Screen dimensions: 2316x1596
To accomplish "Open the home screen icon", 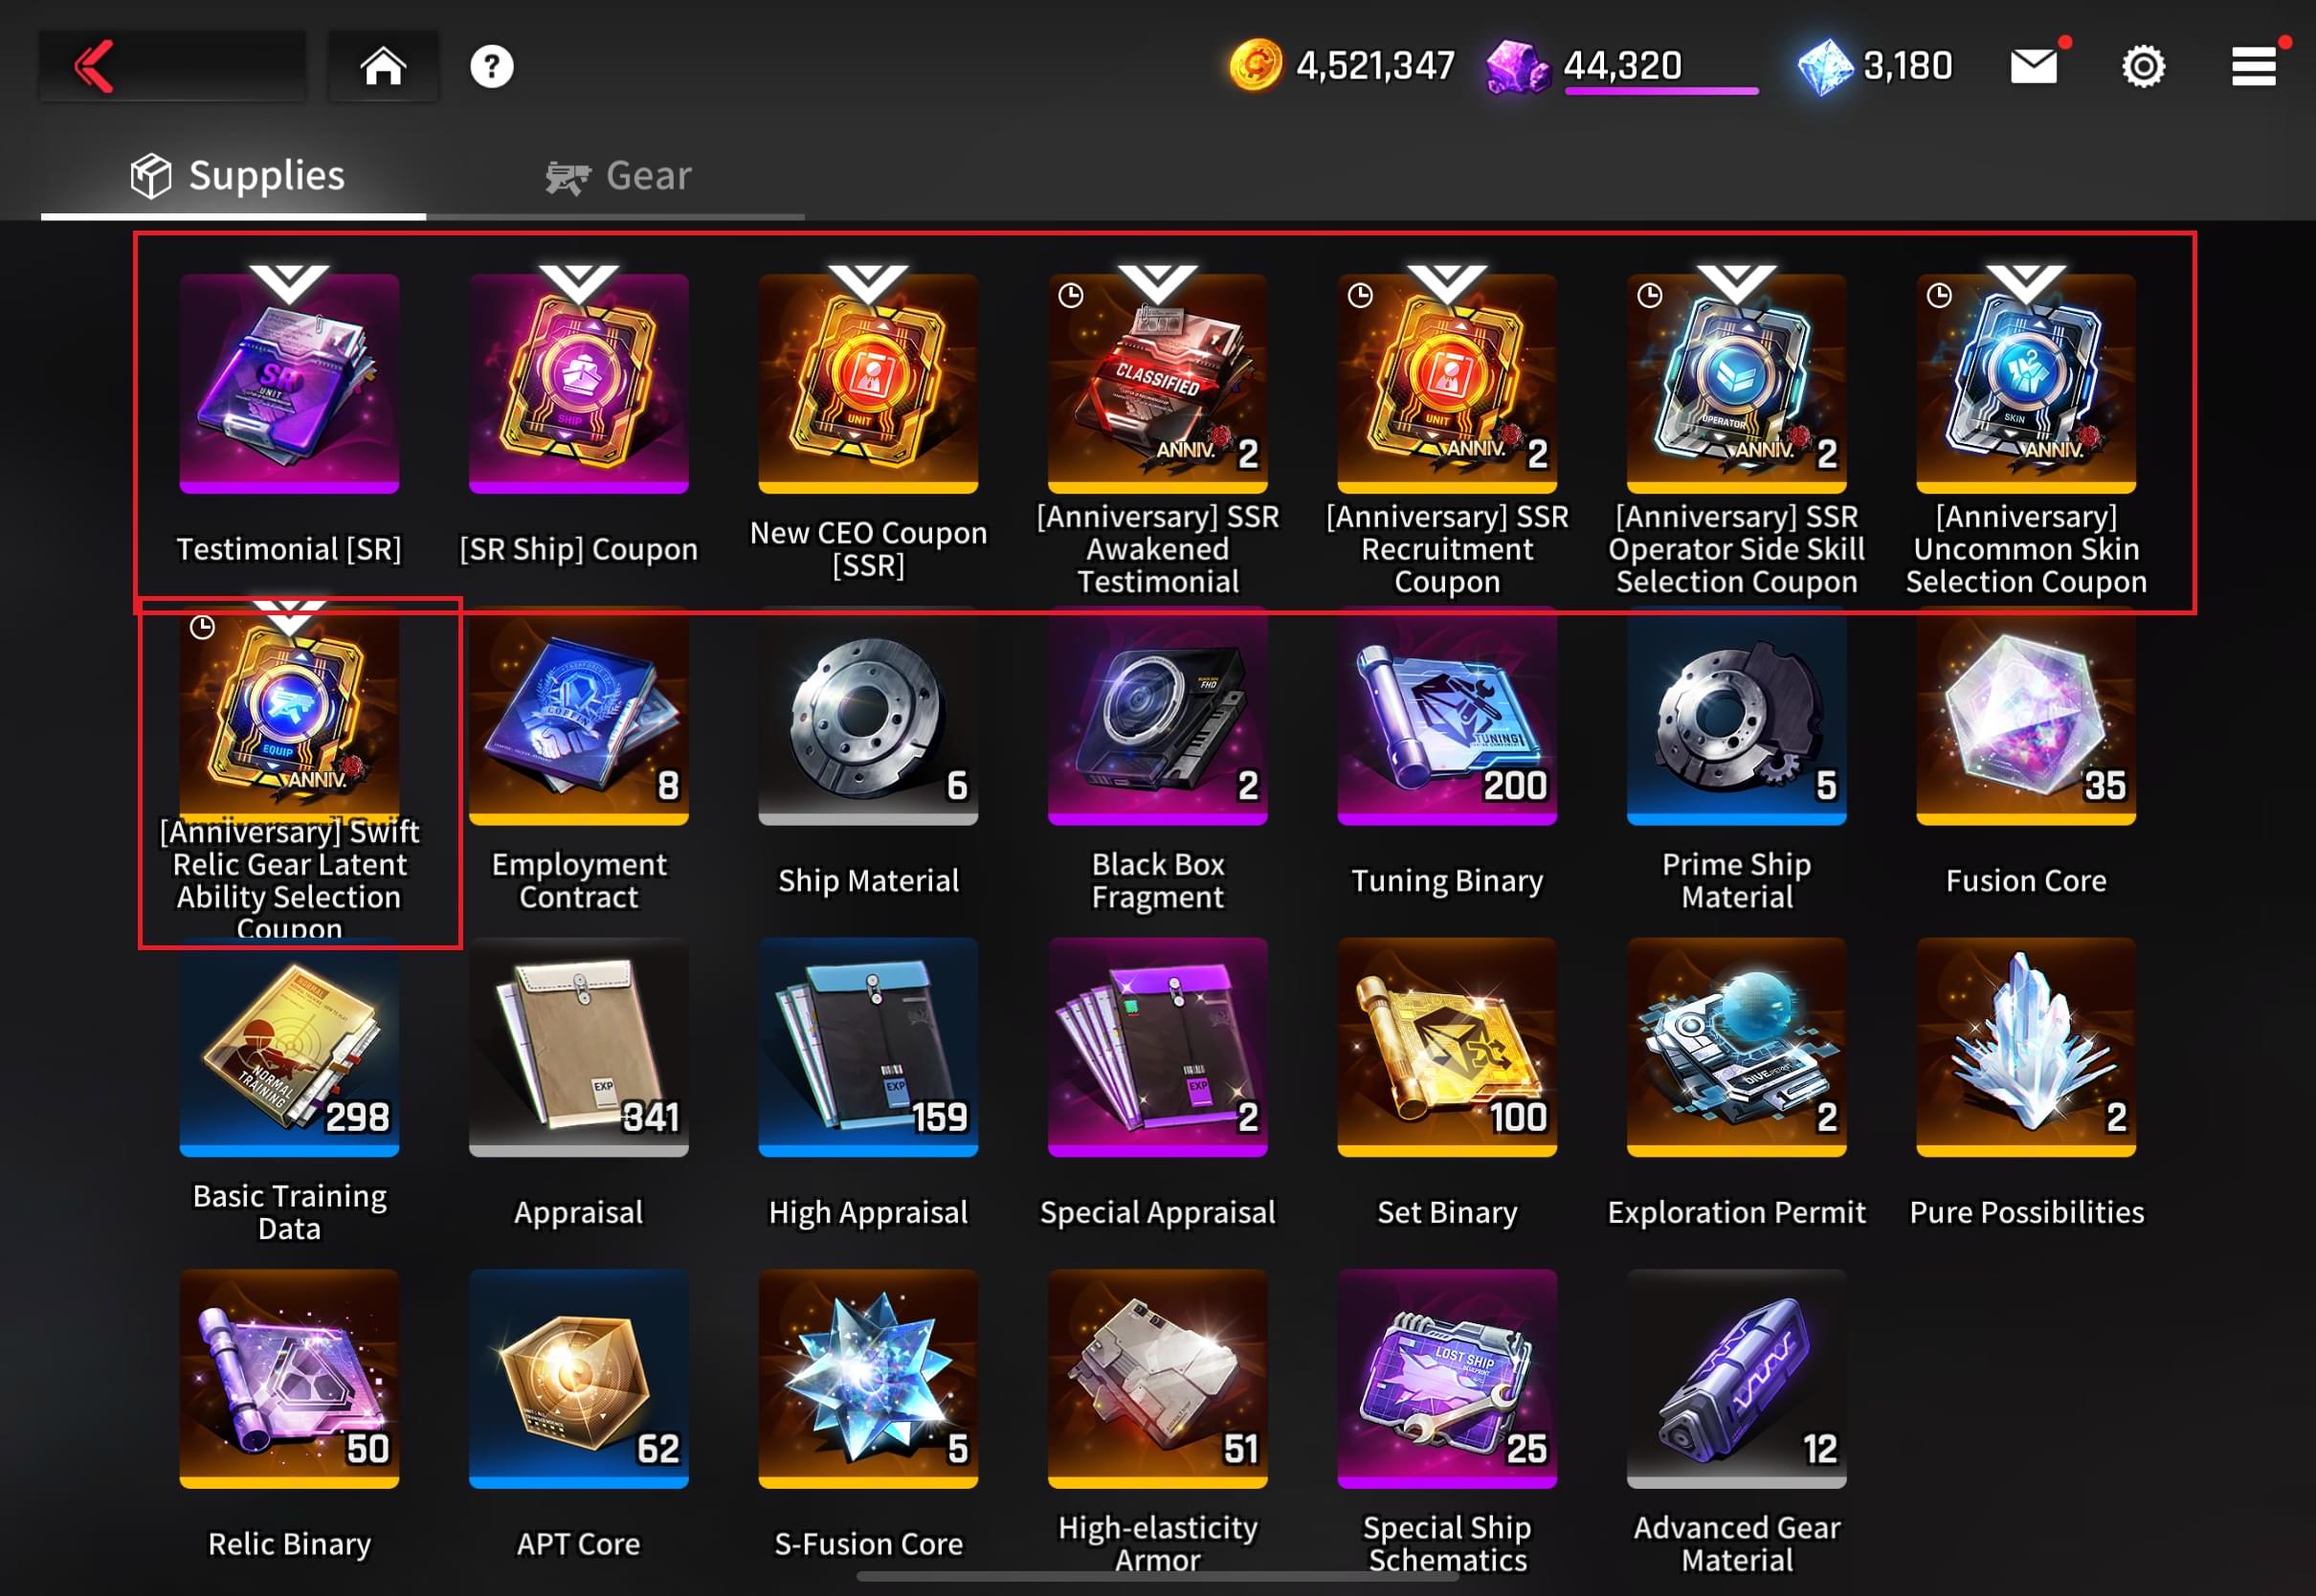I will [x=383, y=66].
